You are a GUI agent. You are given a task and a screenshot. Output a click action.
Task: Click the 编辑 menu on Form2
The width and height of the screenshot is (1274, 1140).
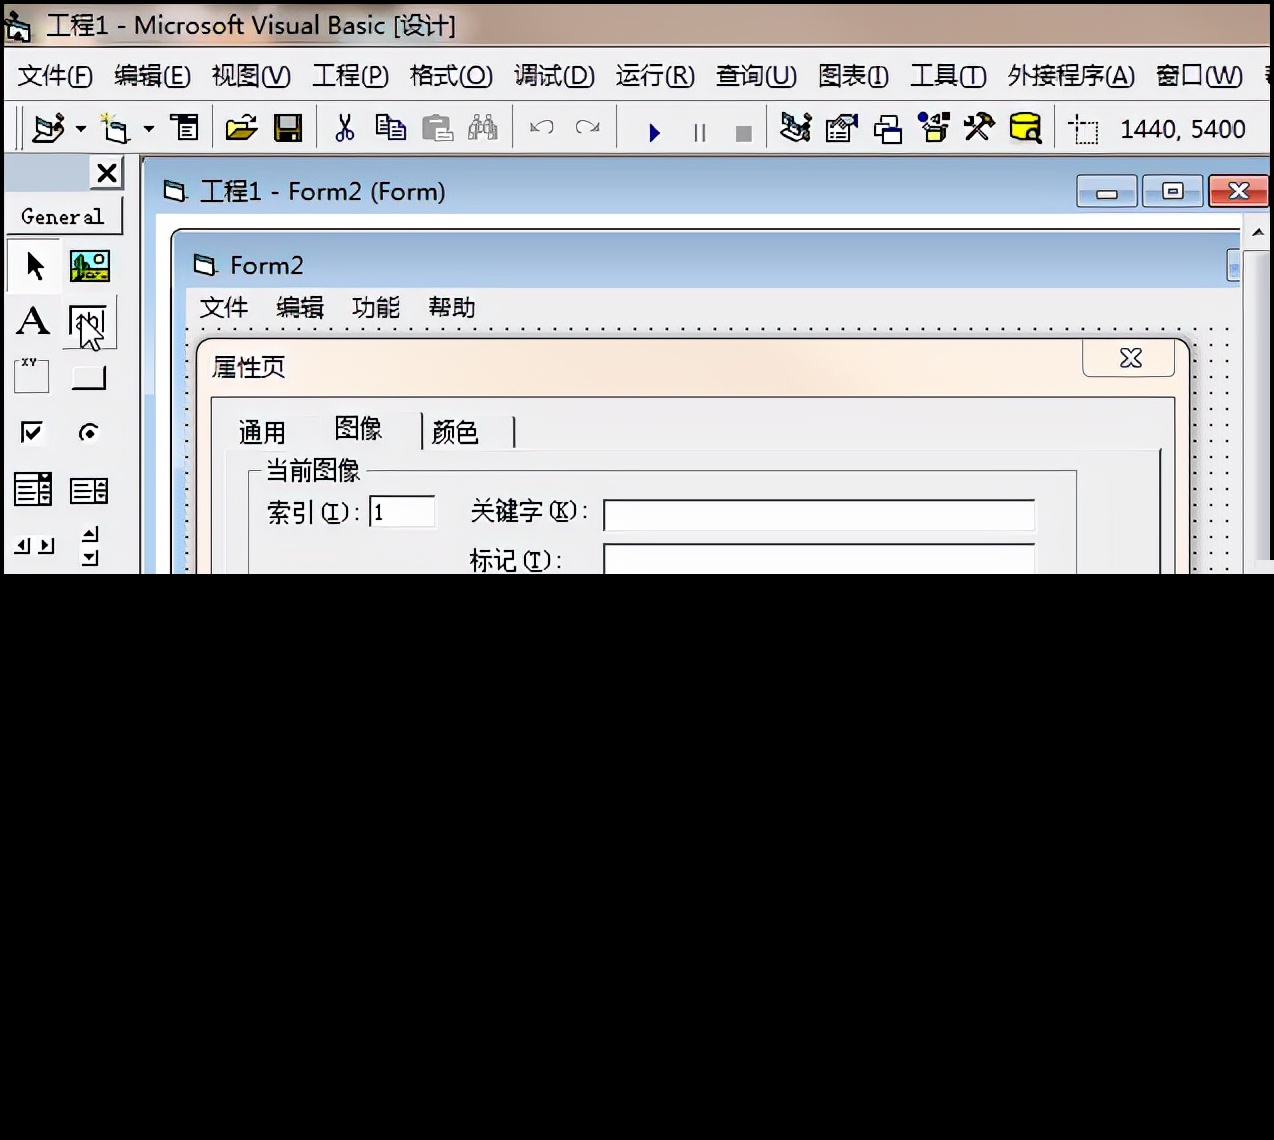(300, 308)
